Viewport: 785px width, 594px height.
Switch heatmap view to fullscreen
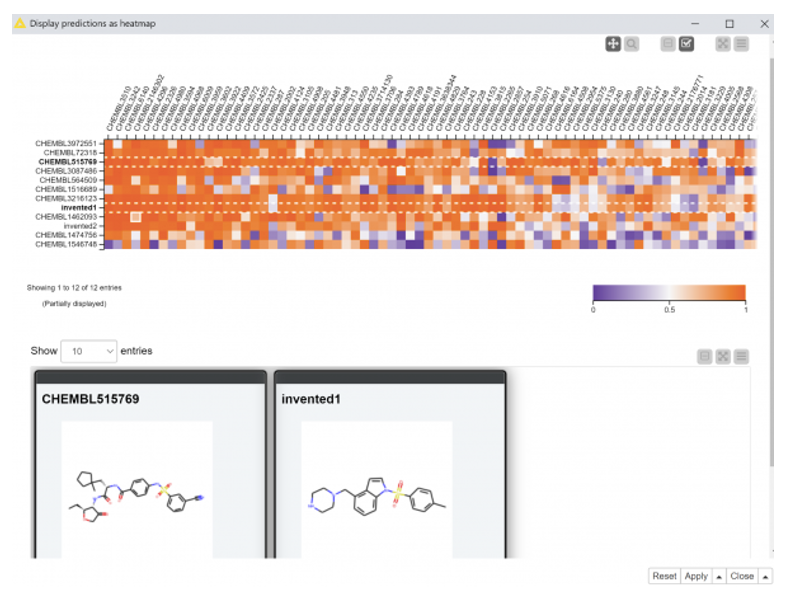tap(723, 44)
